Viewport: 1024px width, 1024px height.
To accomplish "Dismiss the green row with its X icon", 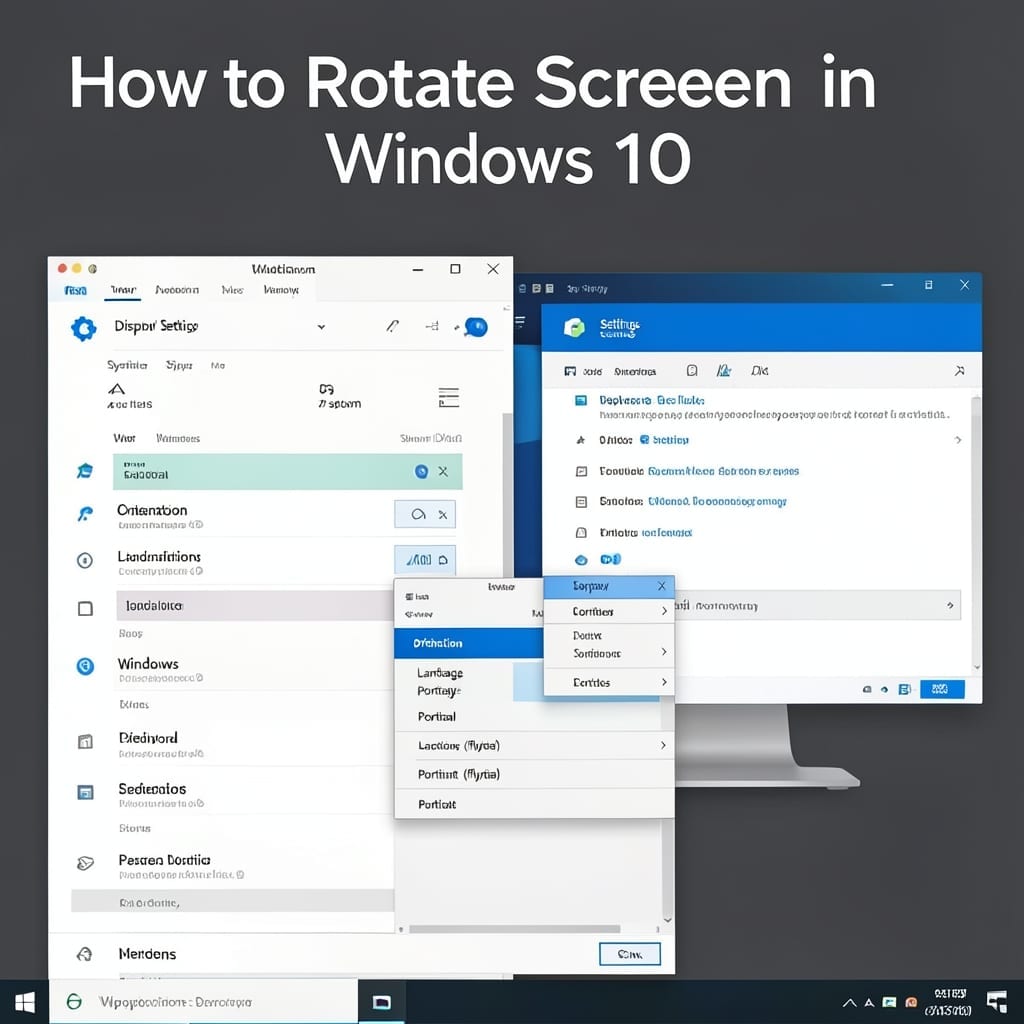I will (x=443, y=471).
